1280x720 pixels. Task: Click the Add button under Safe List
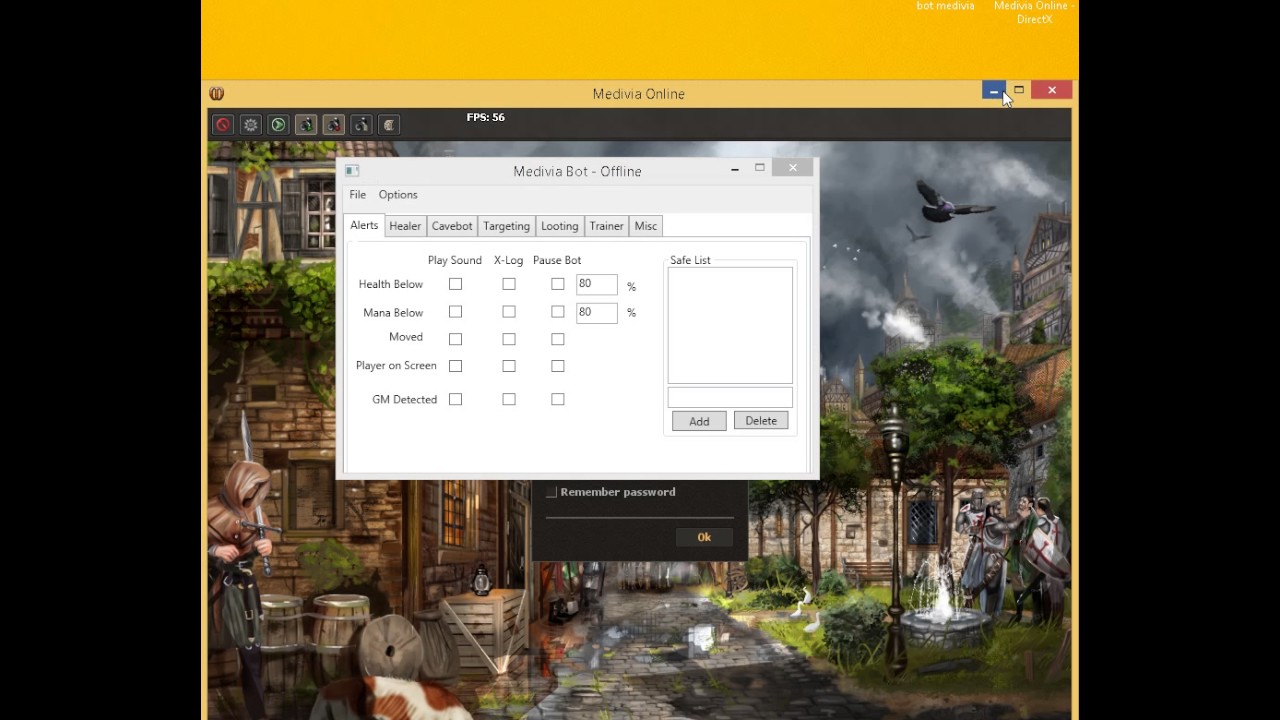[699, 422]
